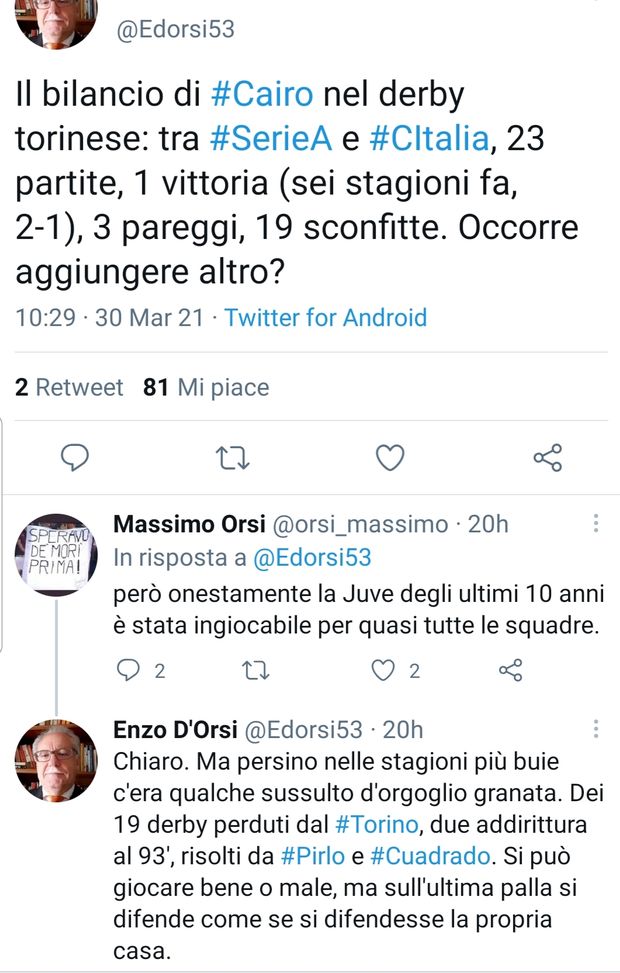Reply to Massimo Orsi's comment

point(130,670)
